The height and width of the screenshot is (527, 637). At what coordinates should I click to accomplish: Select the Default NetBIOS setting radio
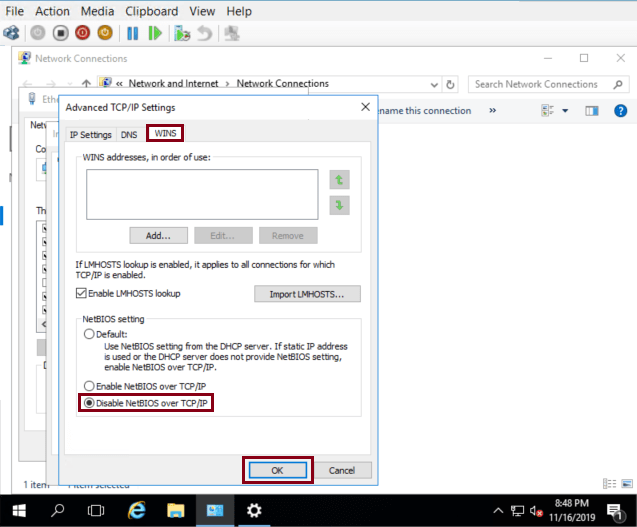(x=89, y=334)
